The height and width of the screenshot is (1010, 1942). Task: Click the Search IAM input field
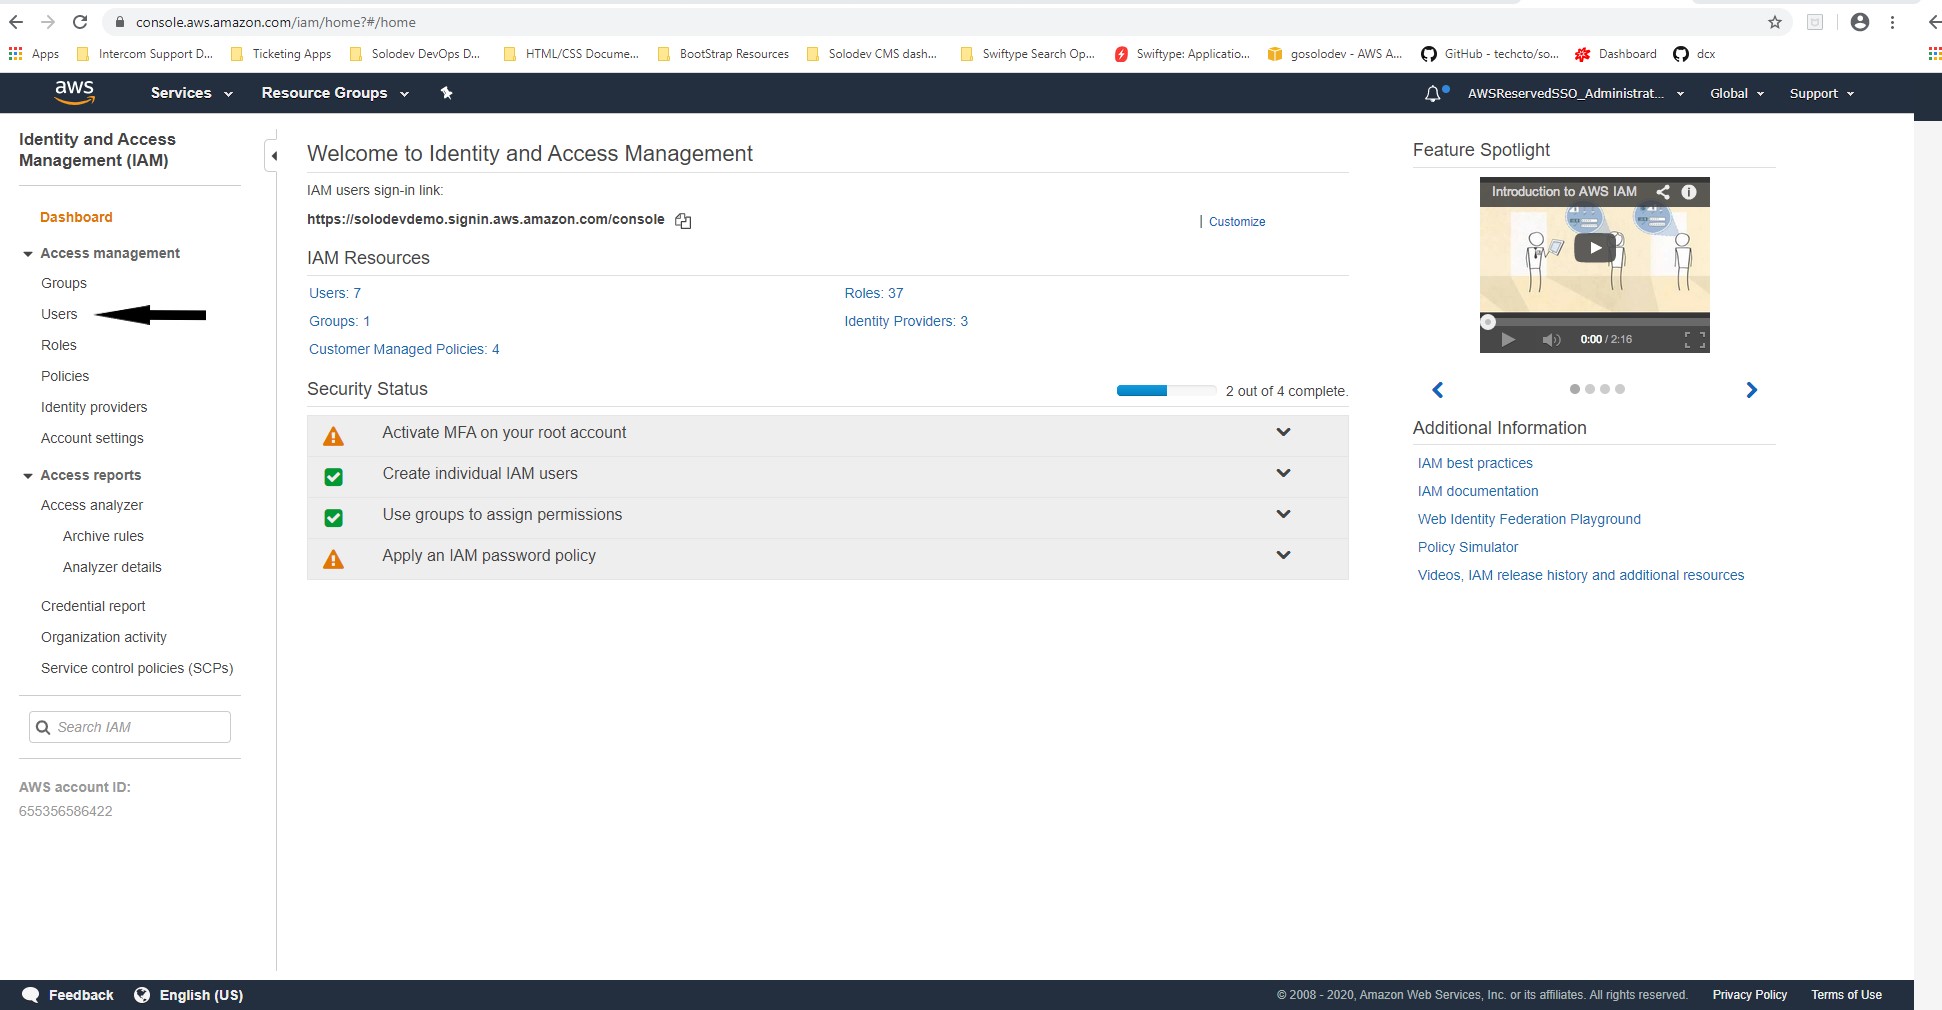pyautogui.click(x=130, y=727)
